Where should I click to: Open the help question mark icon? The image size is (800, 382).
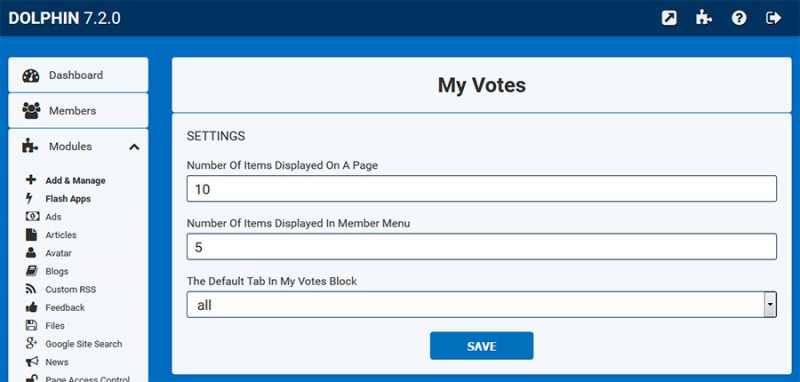739,18
